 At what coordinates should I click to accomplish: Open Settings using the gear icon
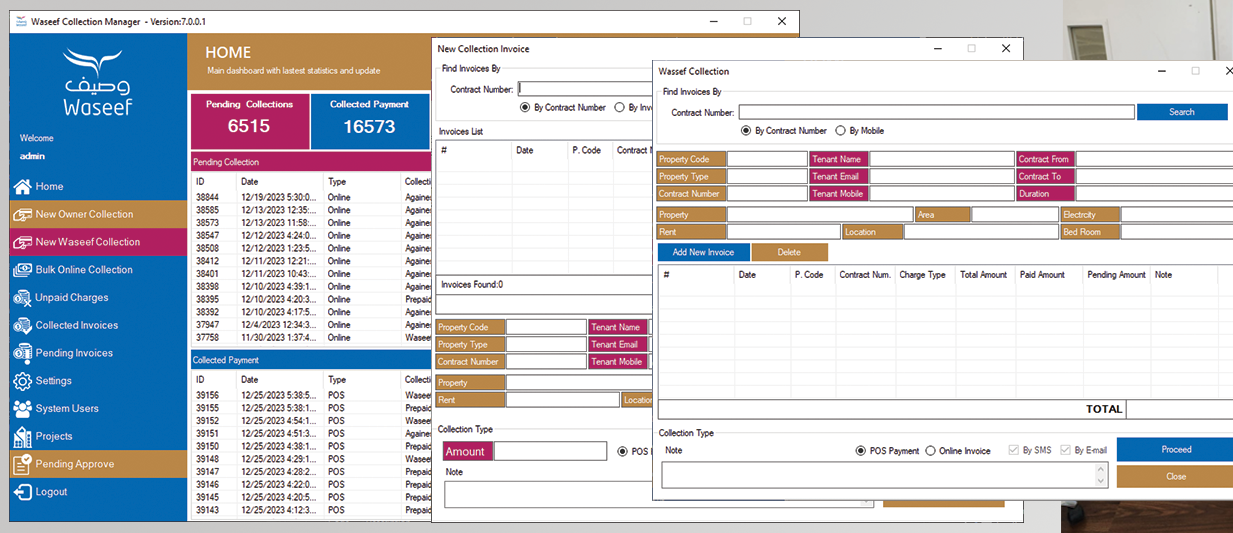pyautogui.click(x=21, y=381)
